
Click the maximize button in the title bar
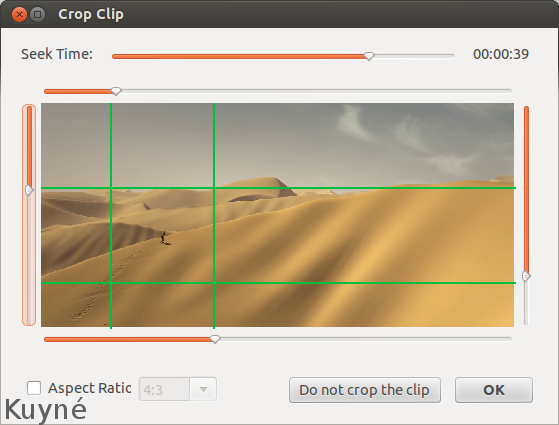click(37, 15)
